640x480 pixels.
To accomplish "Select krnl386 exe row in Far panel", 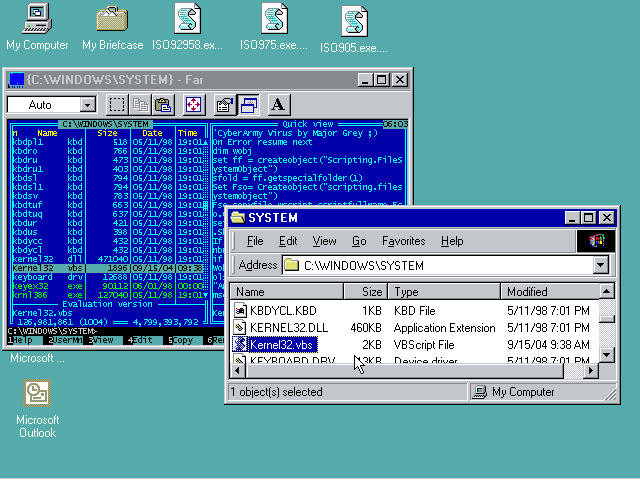I will pos(108,295).
